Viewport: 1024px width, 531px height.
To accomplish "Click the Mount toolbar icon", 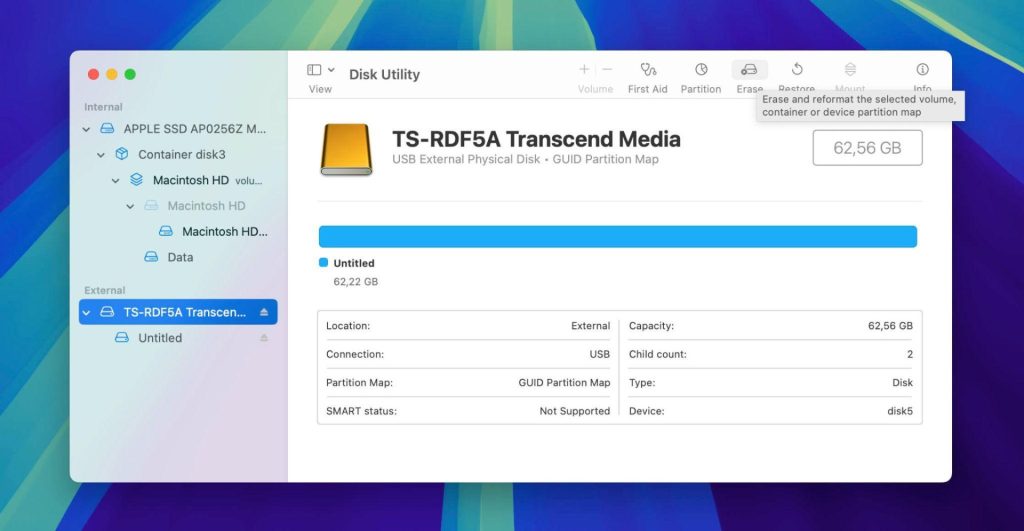I will [850, 69].
